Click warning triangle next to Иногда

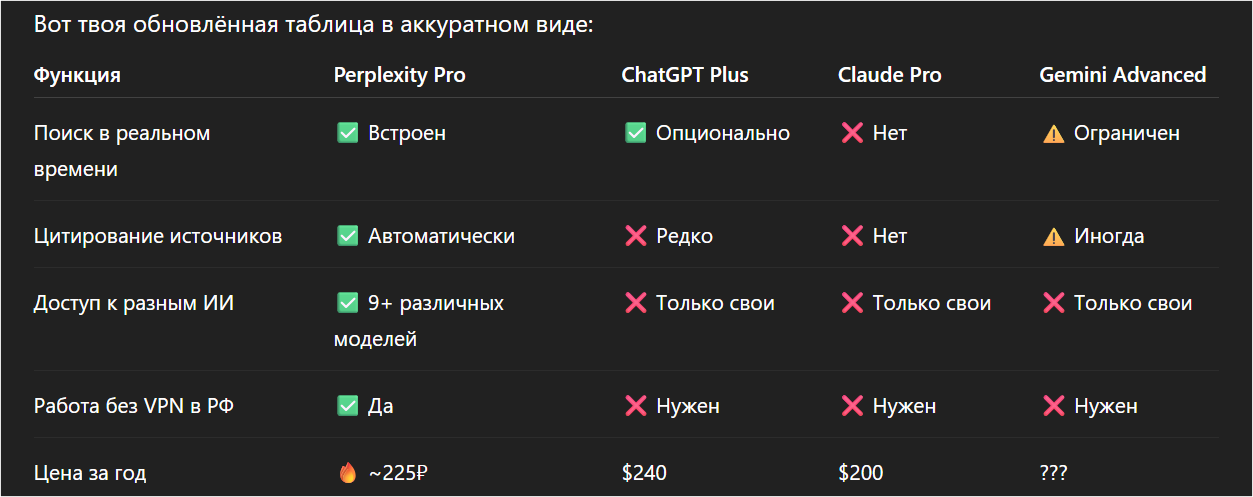tap(1053, 236)
